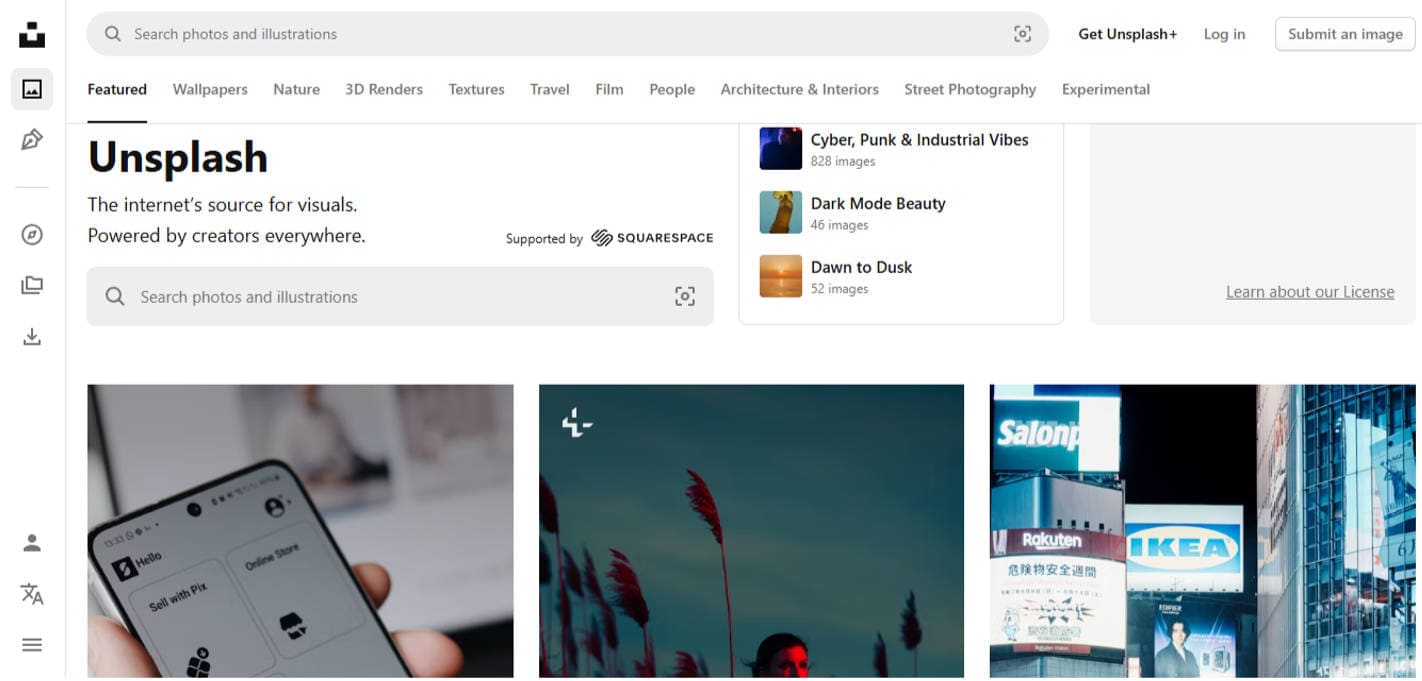Image resolution: width=1422 pixels, height=681 pixels.
Task: Focus the hero search photos and illustrations field
Action: coord(400,296)
